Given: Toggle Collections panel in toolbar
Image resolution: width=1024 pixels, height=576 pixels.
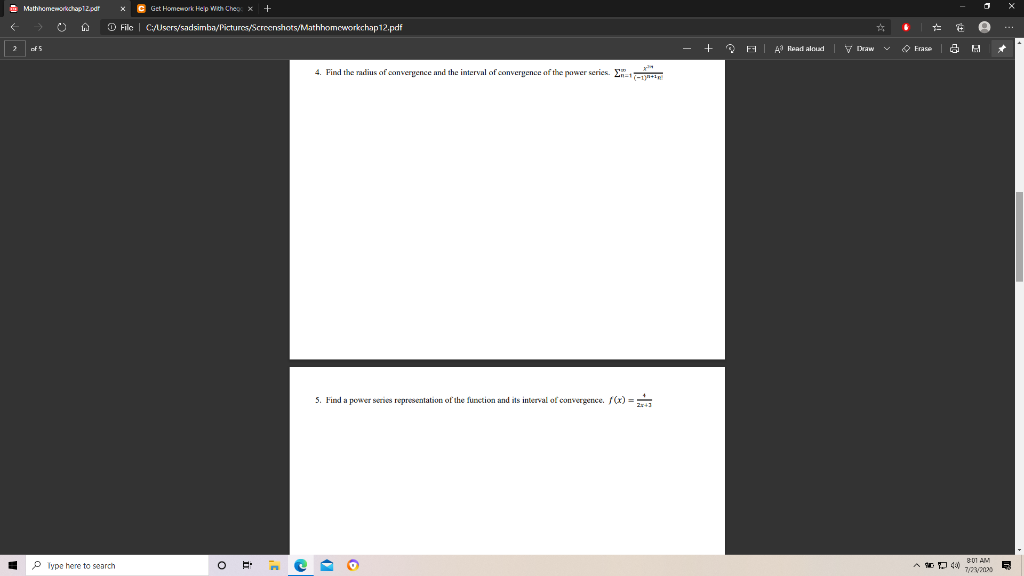Looking at the screenshot, I should pos(960,28).
